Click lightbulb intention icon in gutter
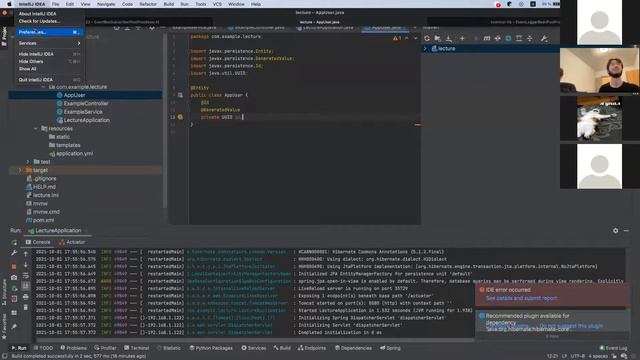Viewport: 640px width, 360px height. tap(180, 117)
